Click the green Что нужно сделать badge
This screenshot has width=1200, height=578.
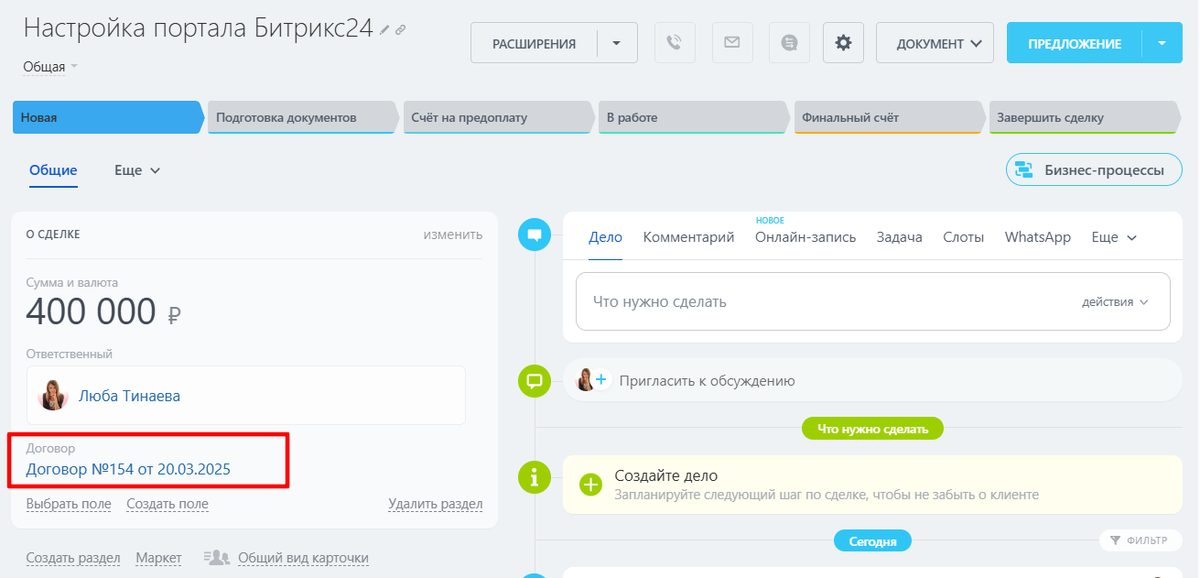pos(873,428)
